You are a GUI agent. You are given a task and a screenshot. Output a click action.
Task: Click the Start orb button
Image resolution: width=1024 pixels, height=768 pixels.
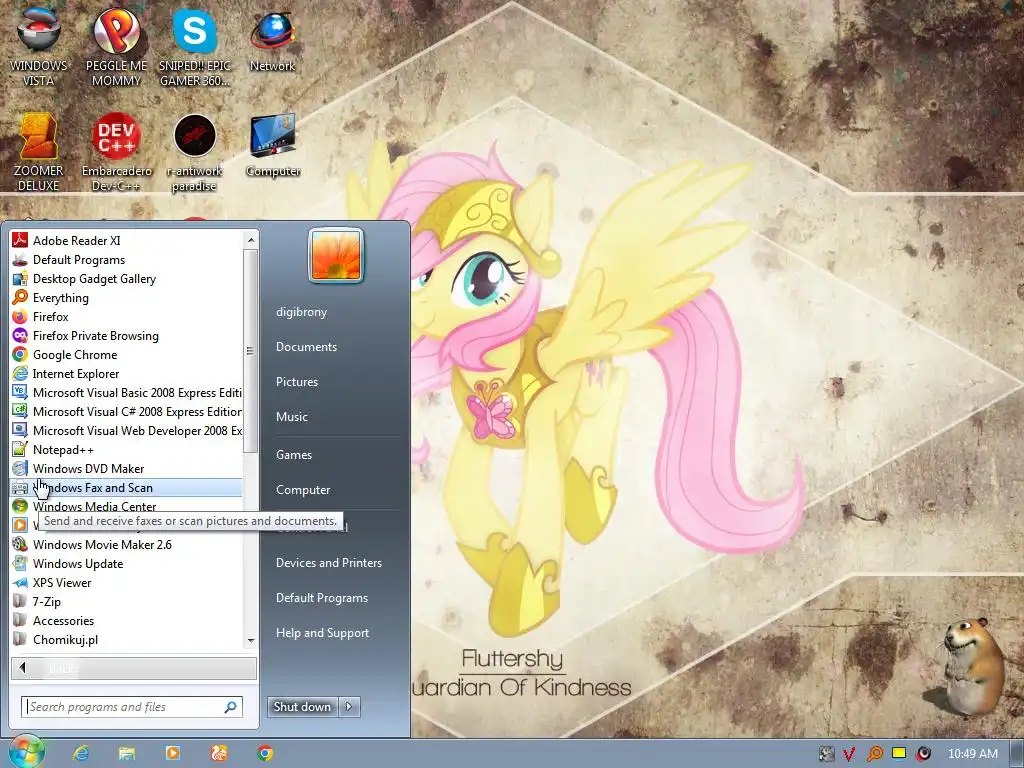(26, 753)
